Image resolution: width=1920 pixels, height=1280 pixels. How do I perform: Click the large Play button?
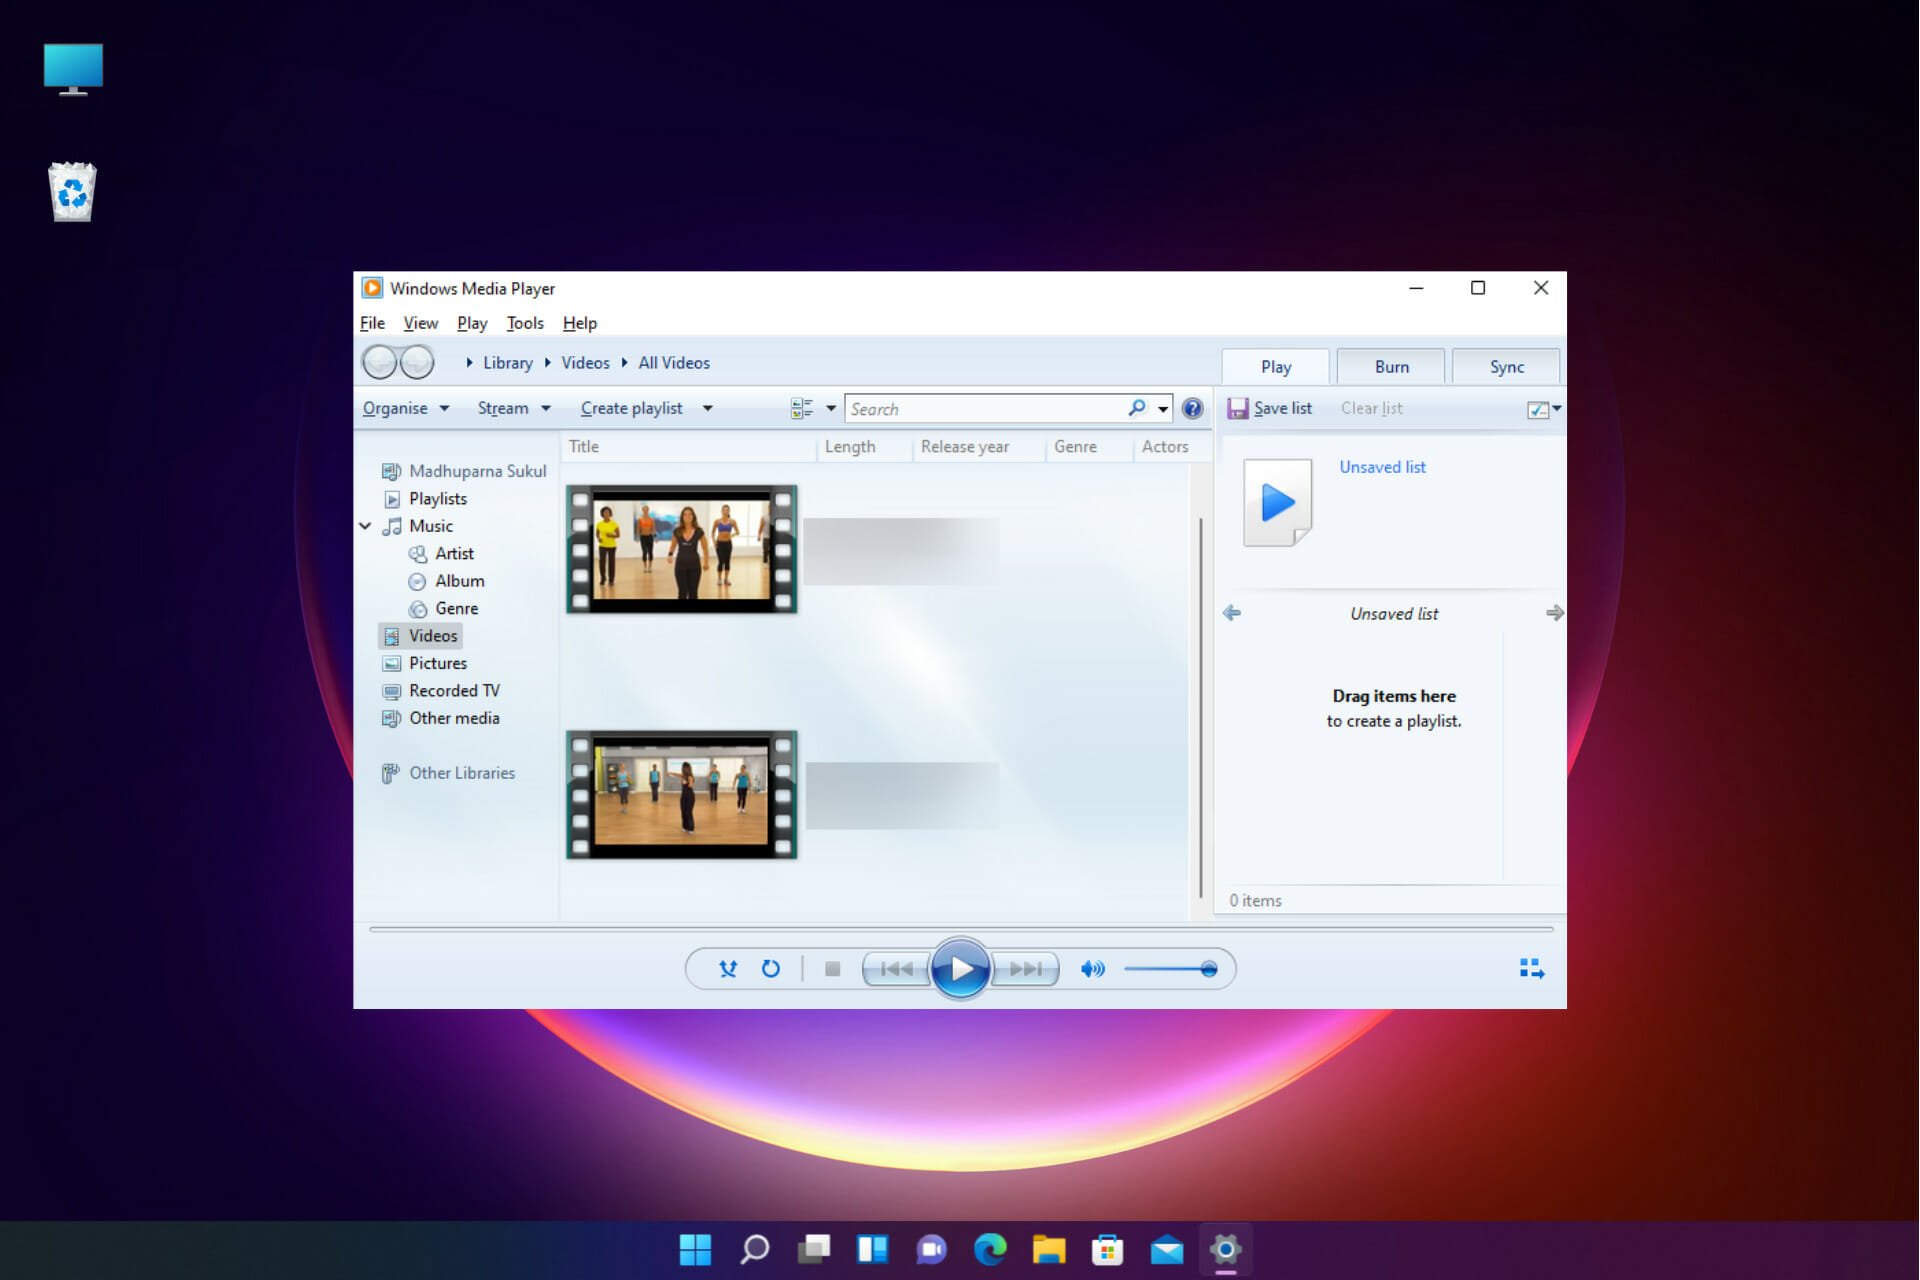pos(960,968)
